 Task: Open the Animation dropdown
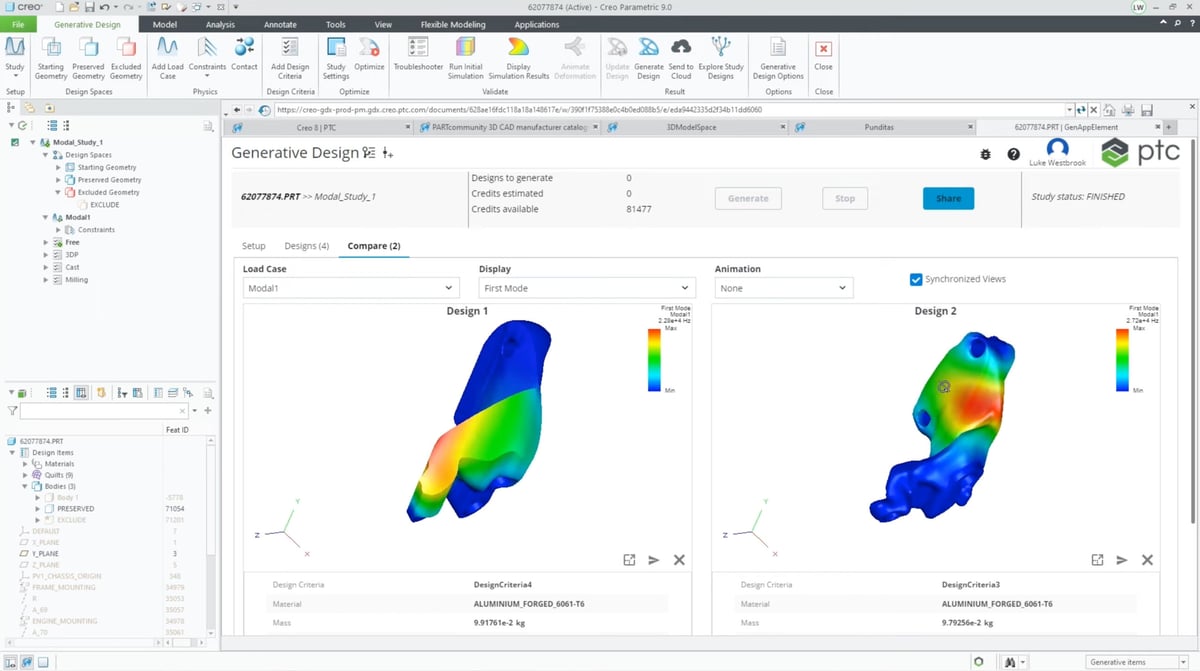pyautogui.click(x=783, y=288)
